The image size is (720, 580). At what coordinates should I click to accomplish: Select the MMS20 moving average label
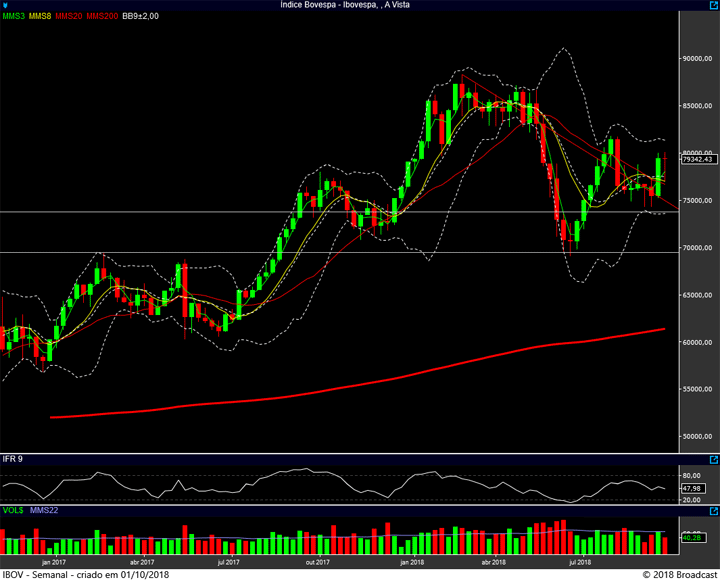(x=69, y=16)
